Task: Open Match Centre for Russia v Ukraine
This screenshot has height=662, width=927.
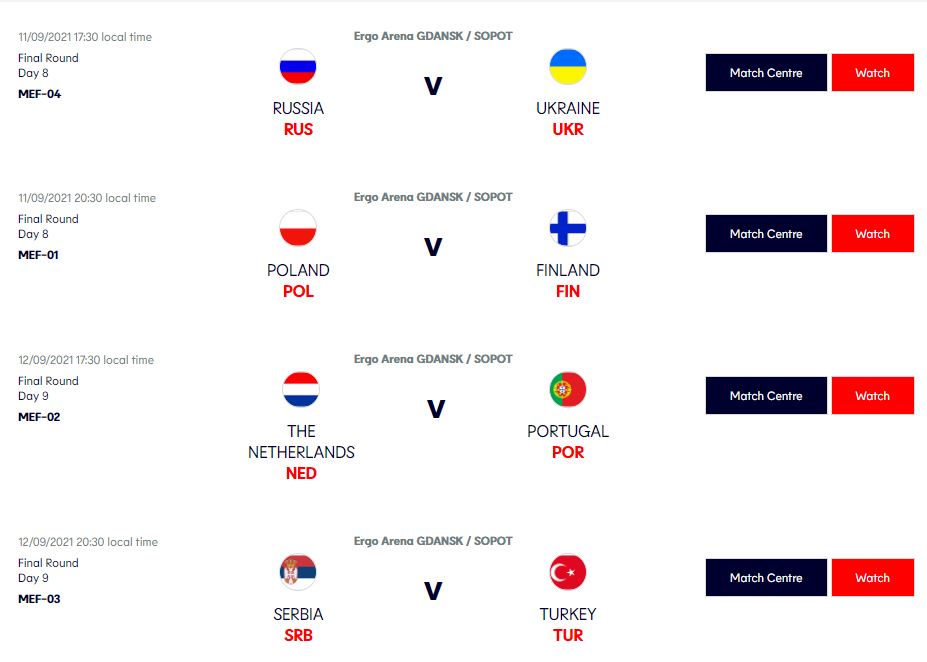Action: point(766,73)
